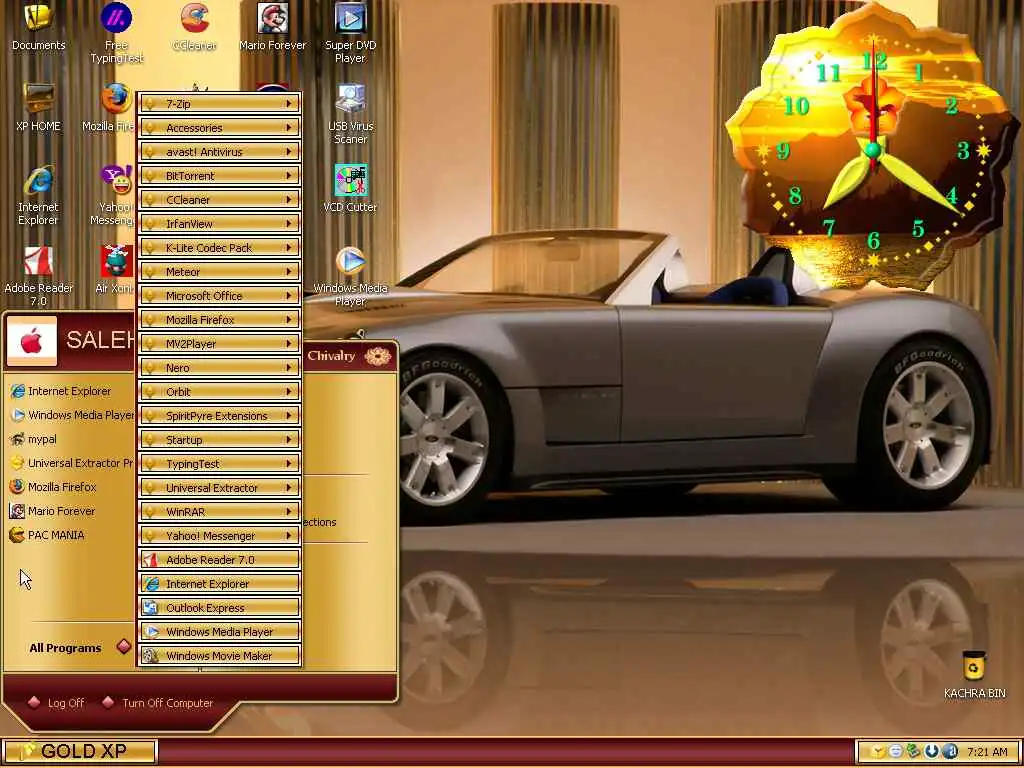Open the TypingTest program folder

point(219,464)
